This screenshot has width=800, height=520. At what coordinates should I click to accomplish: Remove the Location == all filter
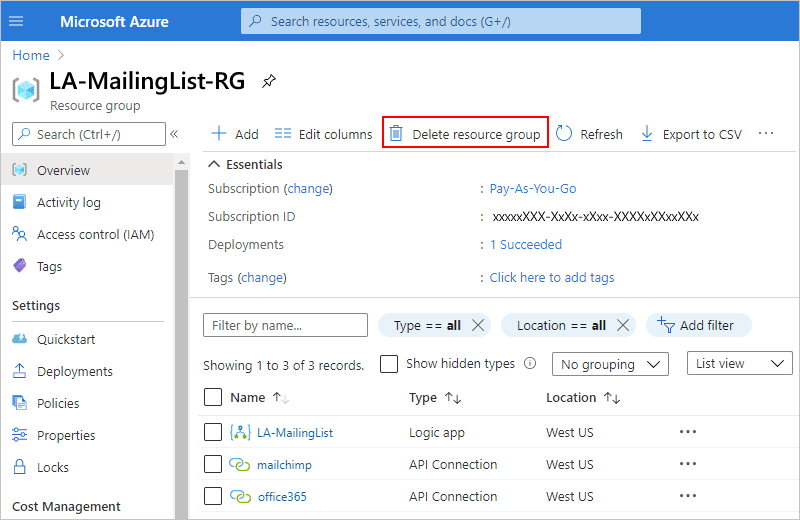pos(623,325)
